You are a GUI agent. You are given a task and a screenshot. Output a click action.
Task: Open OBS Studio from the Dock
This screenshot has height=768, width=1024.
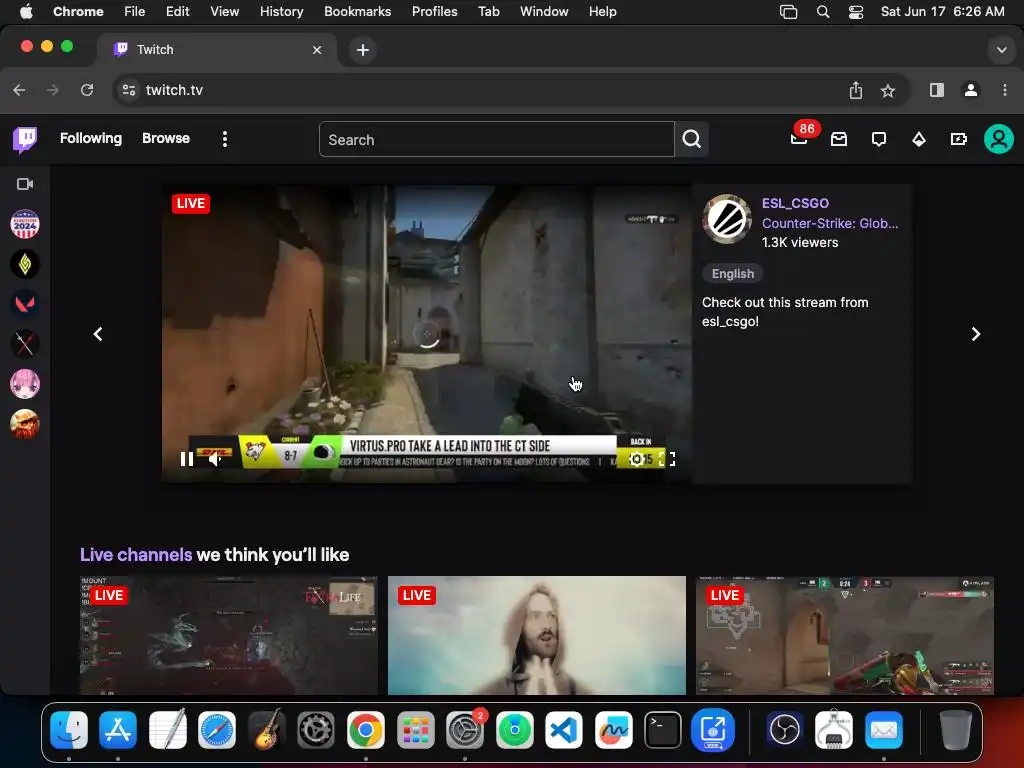pos(784,729)
